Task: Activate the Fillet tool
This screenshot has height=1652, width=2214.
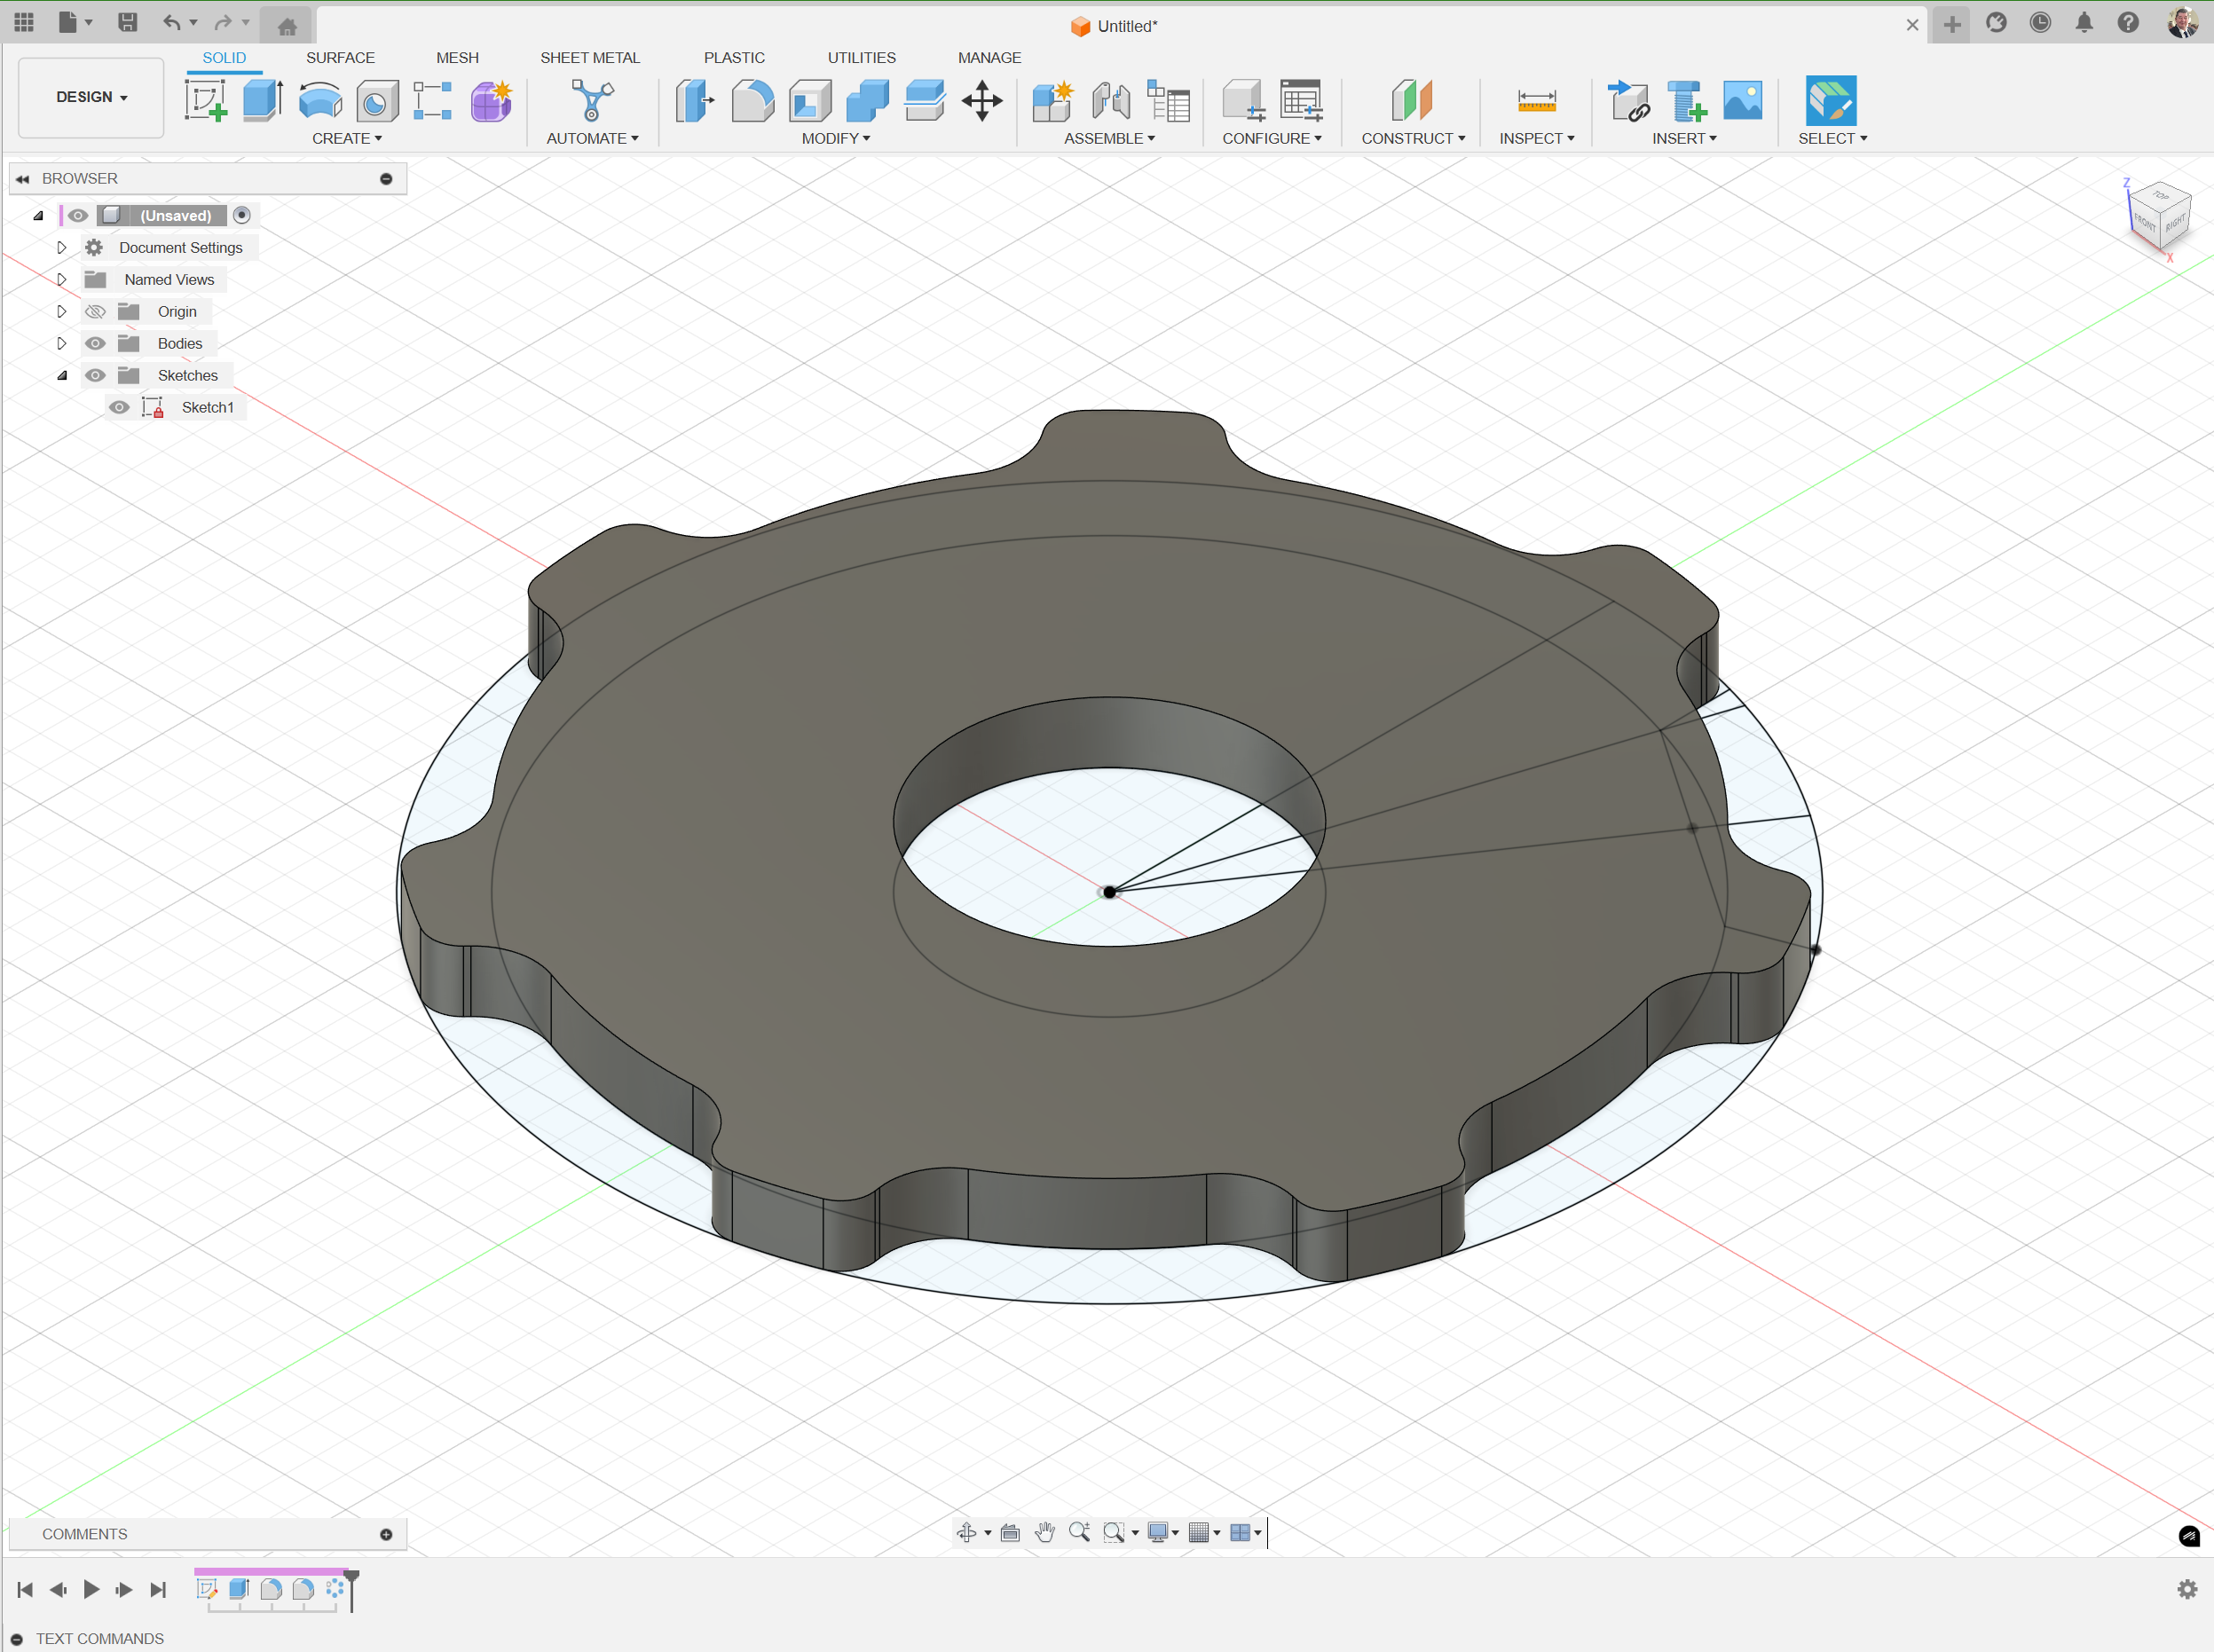Action: click(752, 100)
